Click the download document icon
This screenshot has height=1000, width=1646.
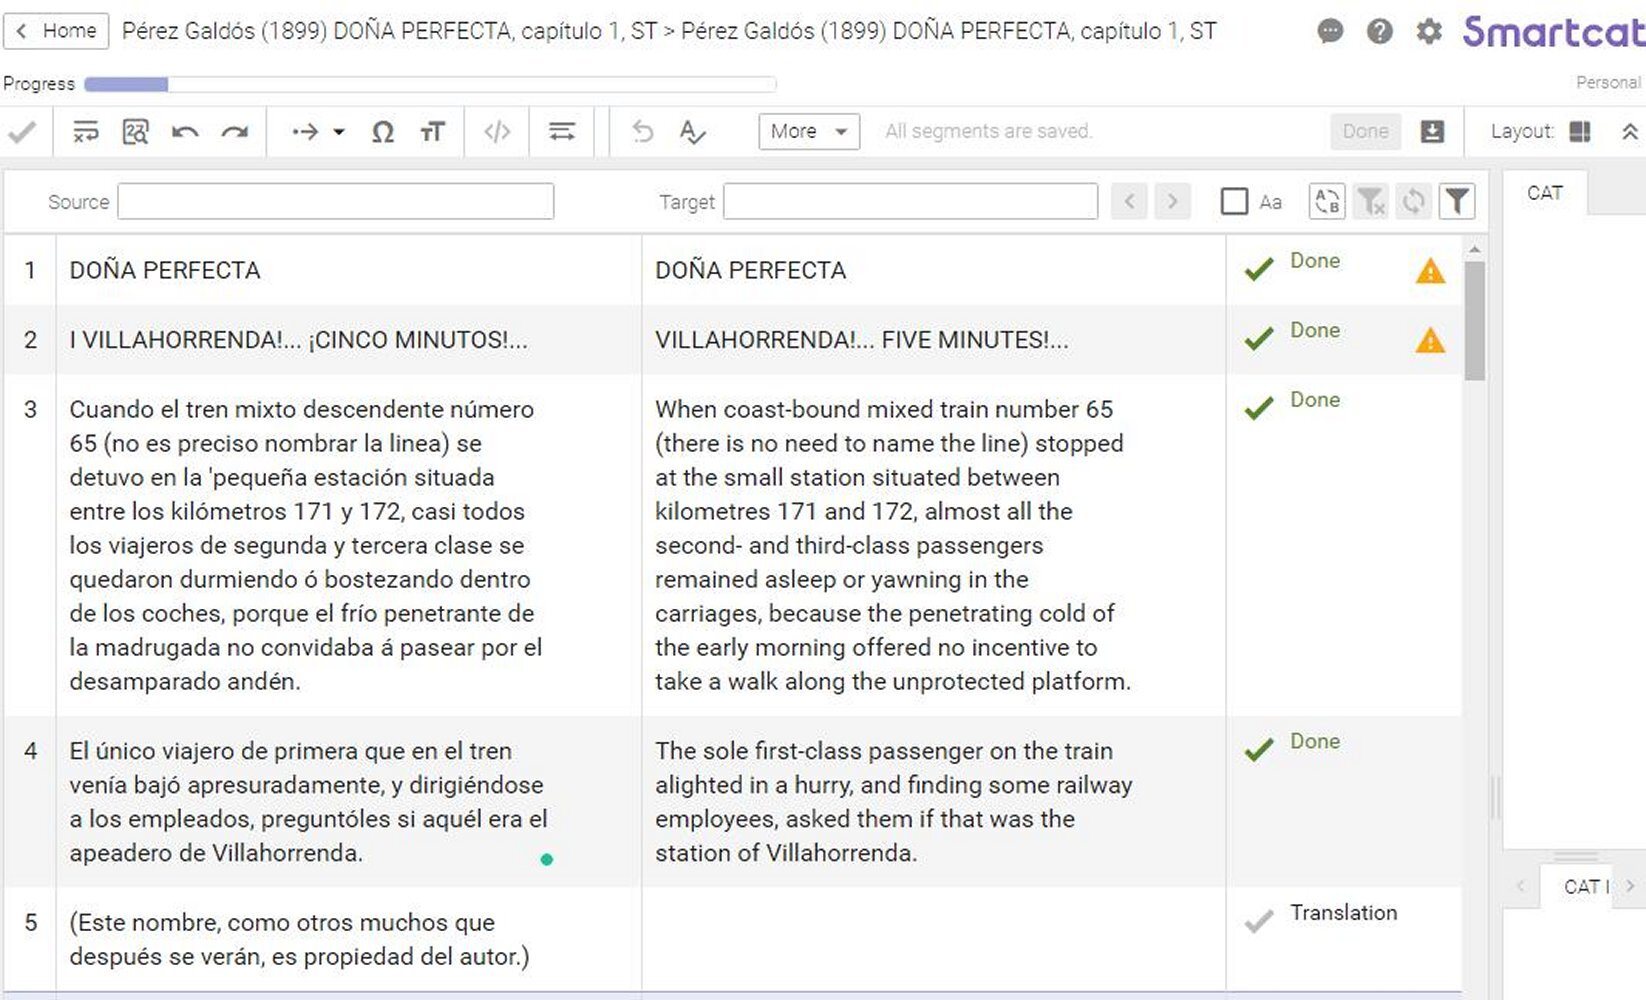point(1432,131)
